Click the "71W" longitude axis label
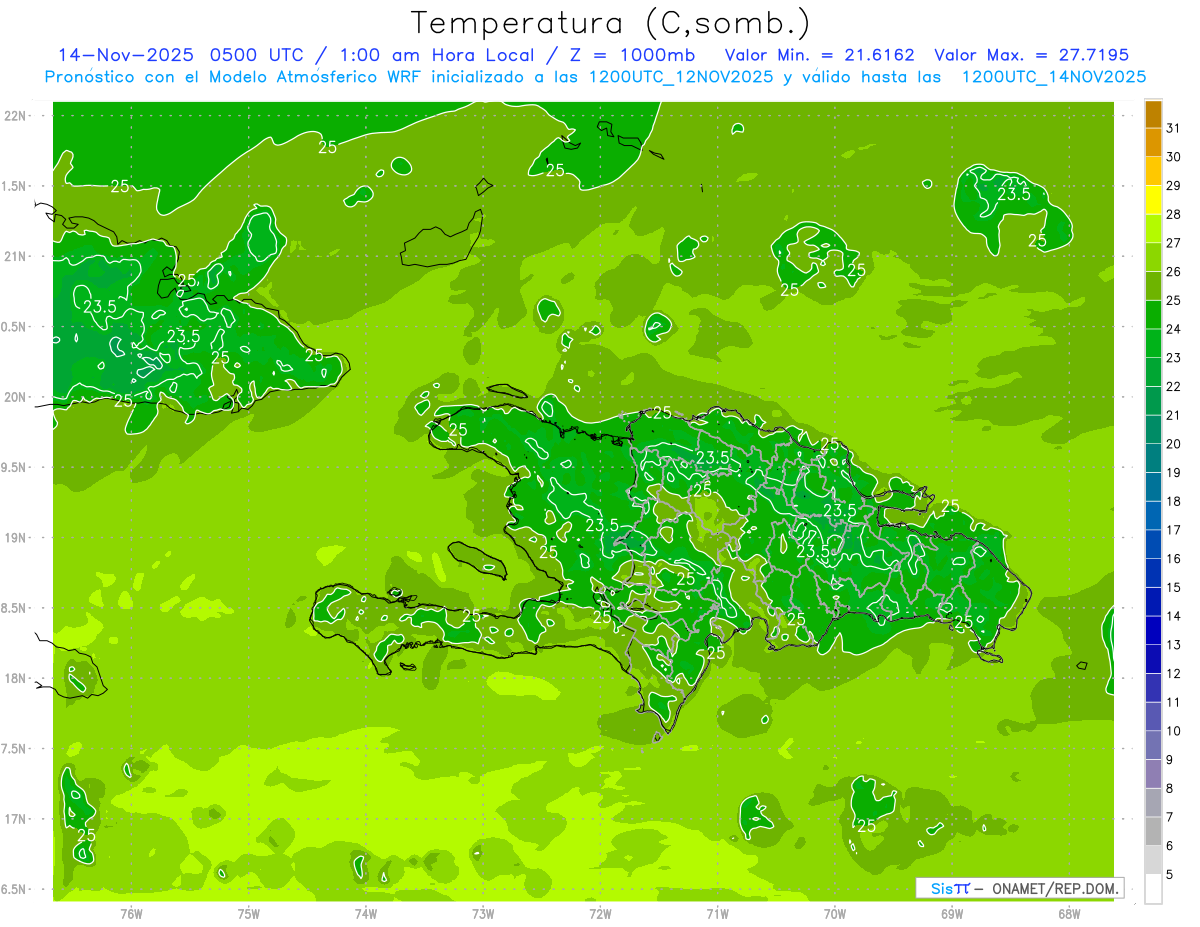1200x927 pixels. tap(718, 913)
